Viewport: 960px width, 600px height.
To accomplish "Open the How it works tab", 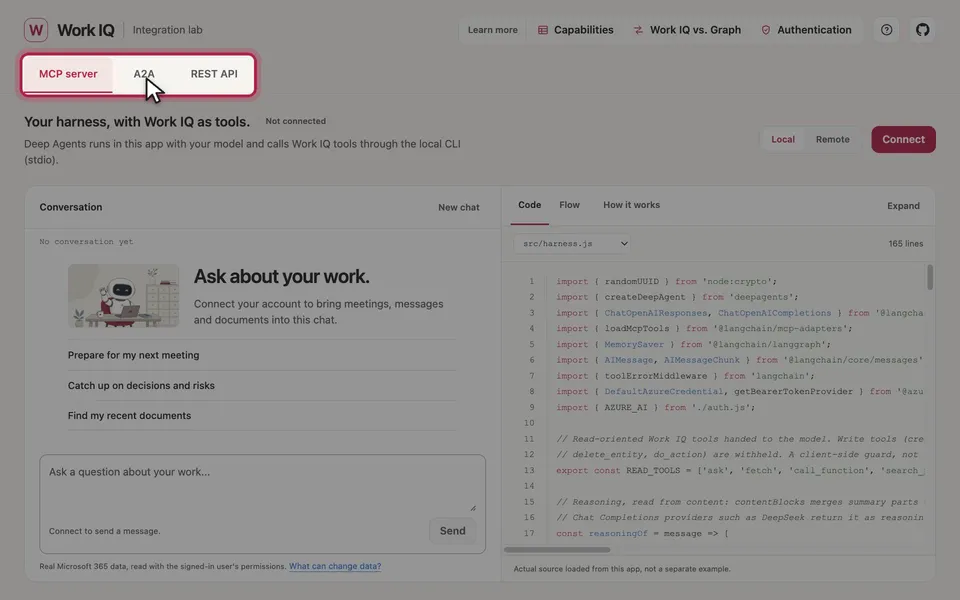I will (631, 205).
